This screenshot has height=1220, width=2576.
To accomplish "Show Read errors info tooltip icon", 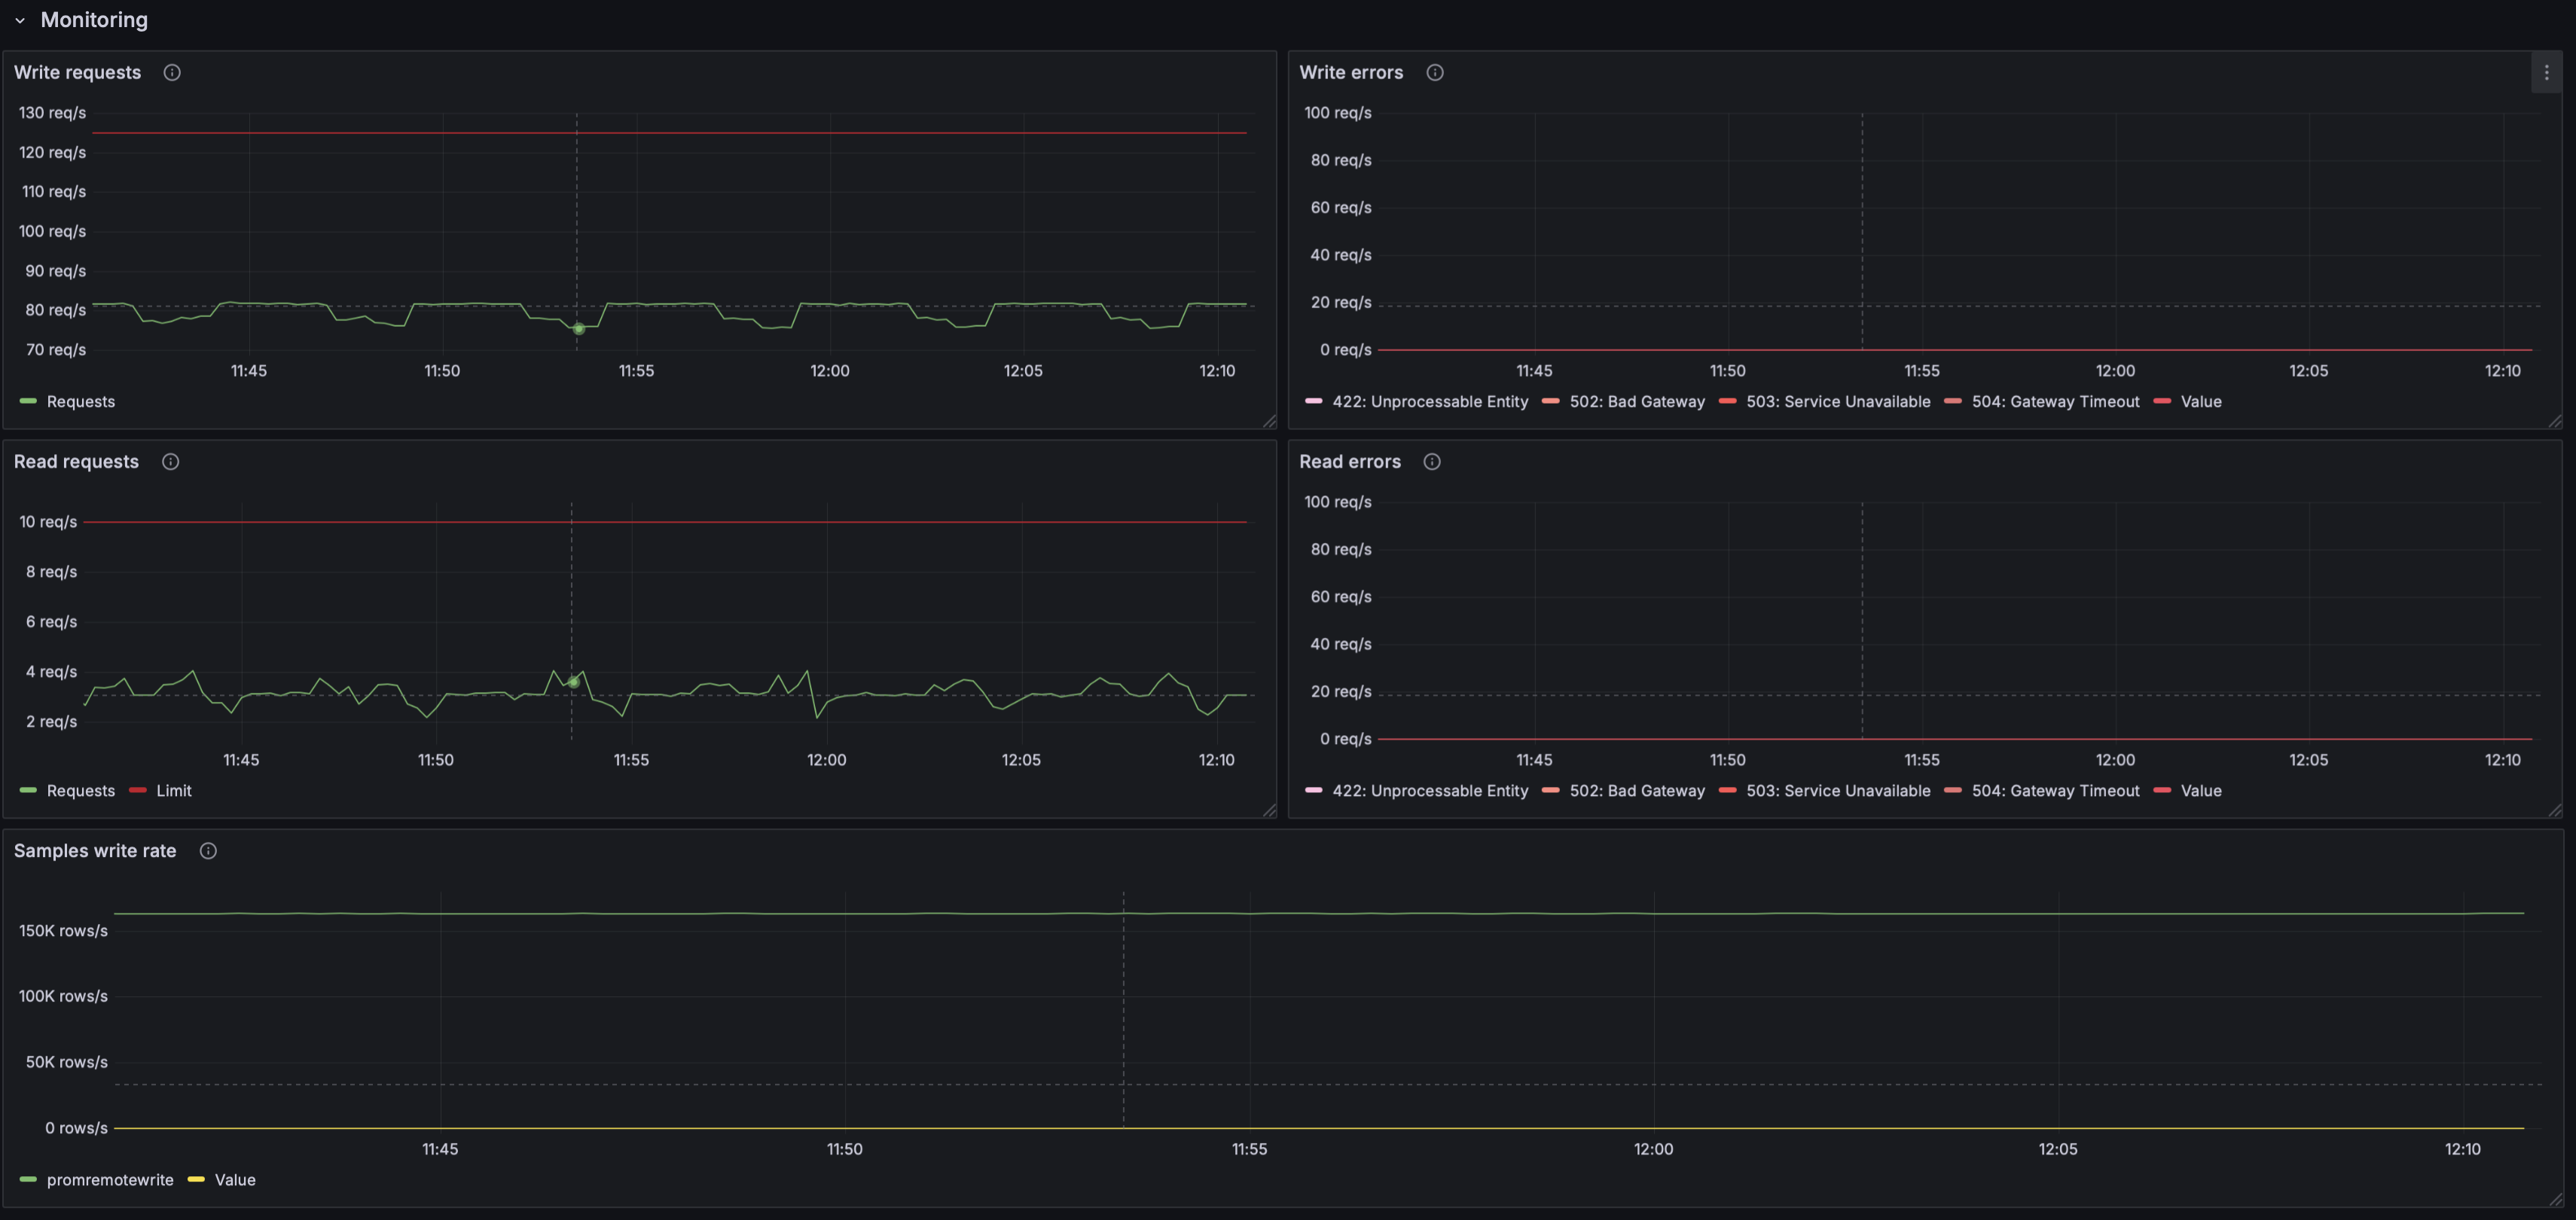I will (x=1432, y=461).
